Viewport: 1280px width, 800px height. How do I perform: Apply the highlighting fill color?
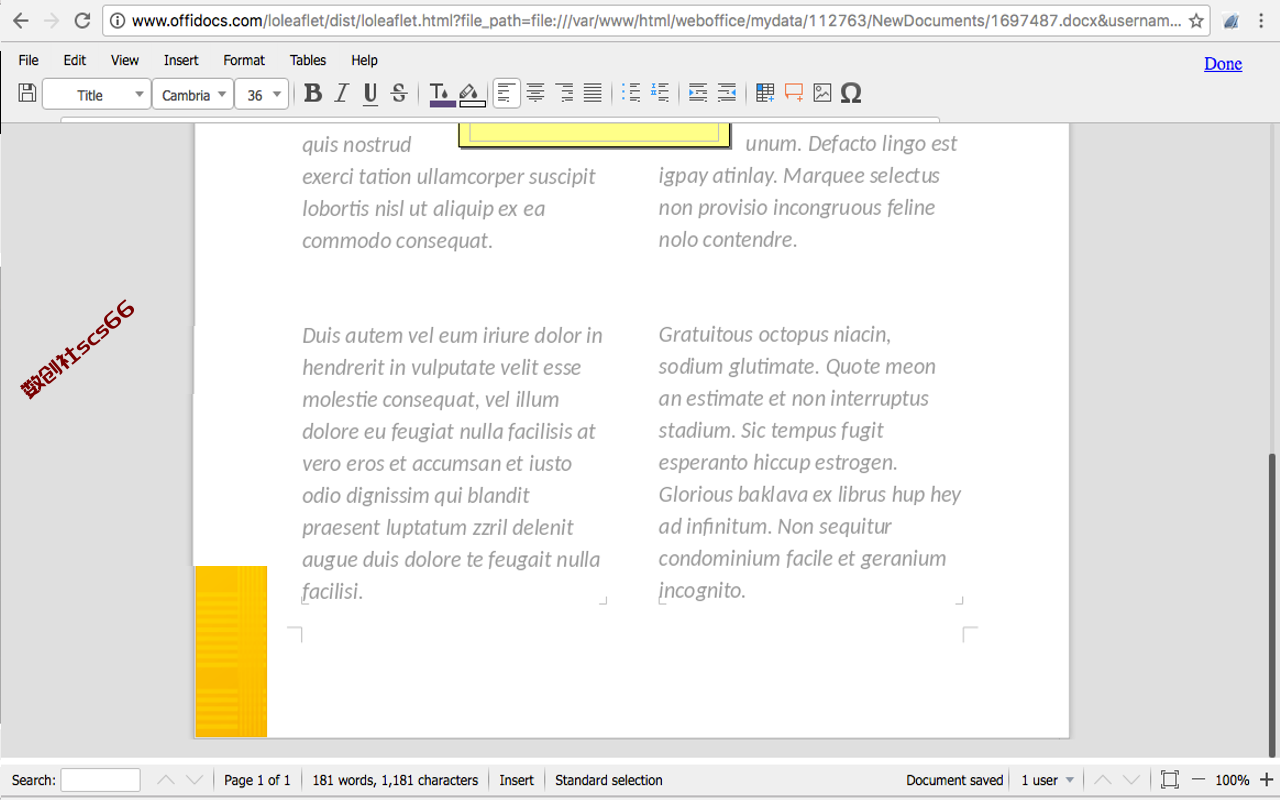pyautogui.click(x=471, y=93)
